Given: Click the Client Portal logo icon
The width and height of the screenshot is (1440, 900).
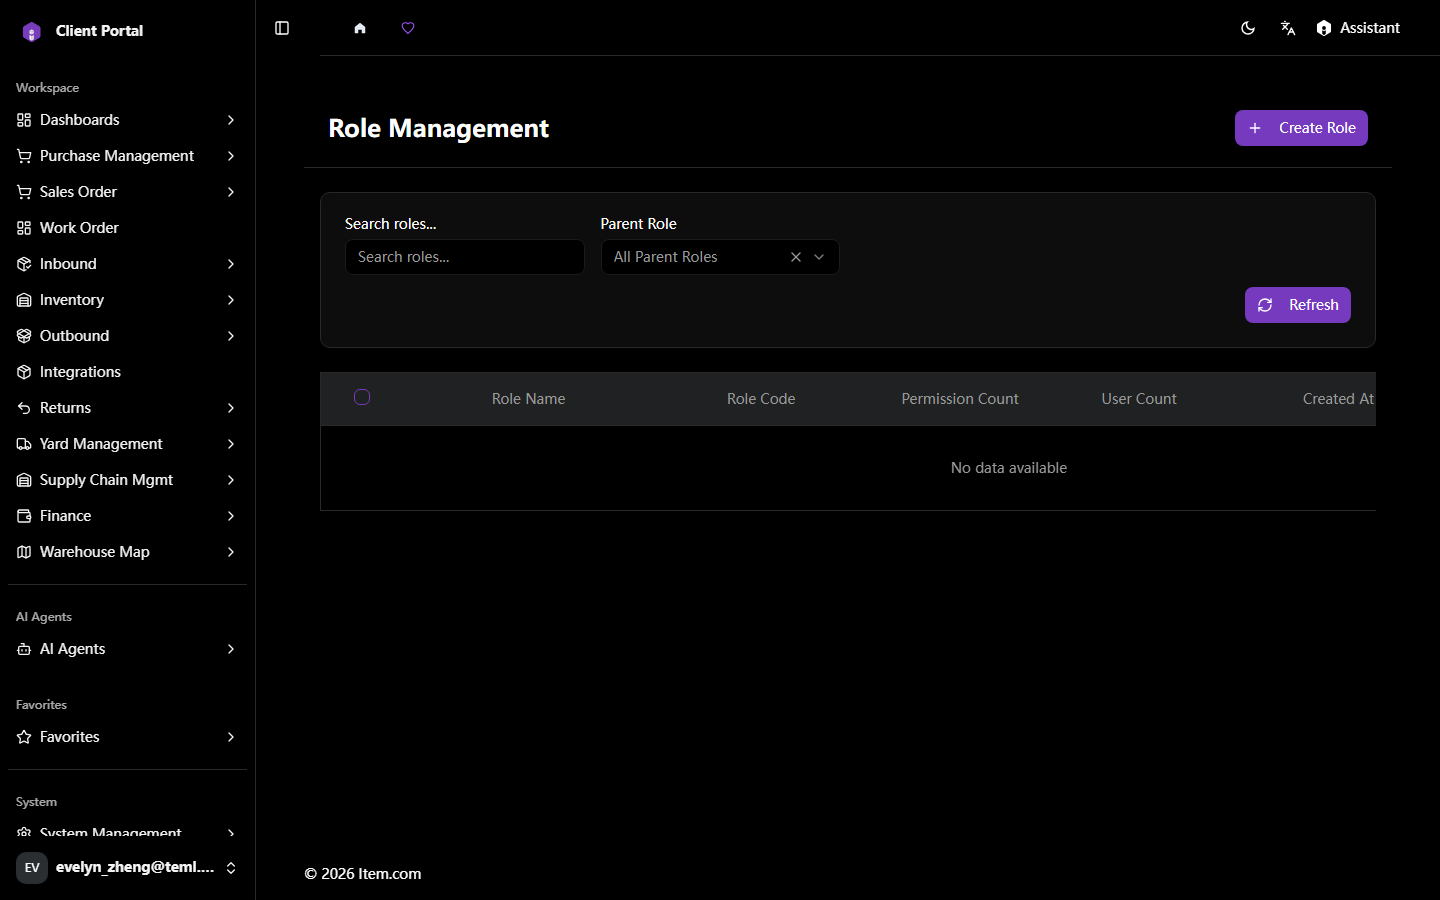Looking at the screenshot, I should tap(32, 32).
